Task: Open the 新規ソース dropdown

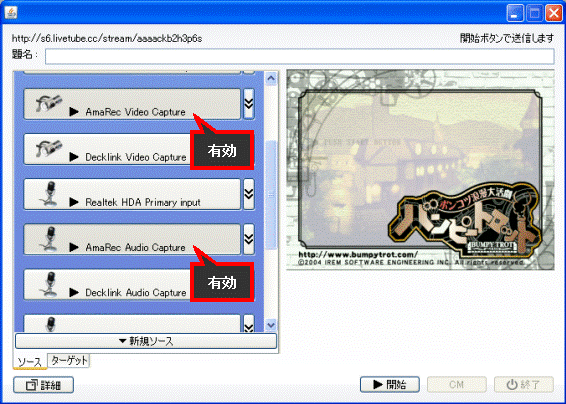Action: 146,341
